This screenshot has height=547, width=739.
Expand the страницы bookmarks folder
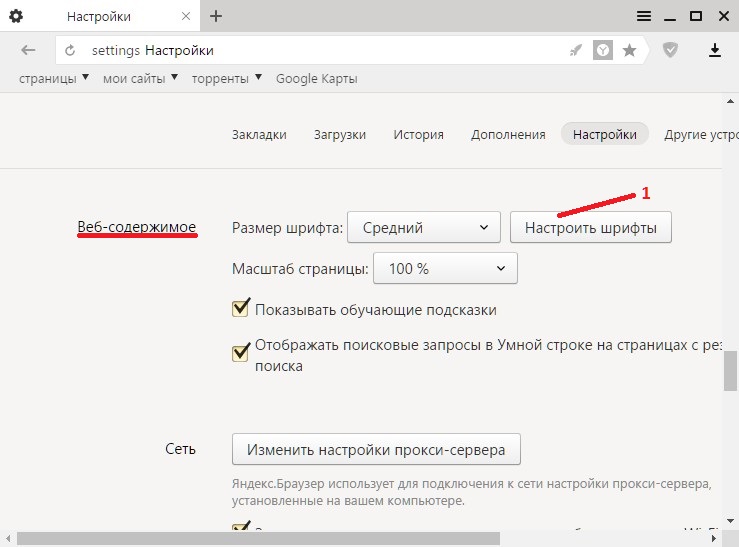[54, 78]
